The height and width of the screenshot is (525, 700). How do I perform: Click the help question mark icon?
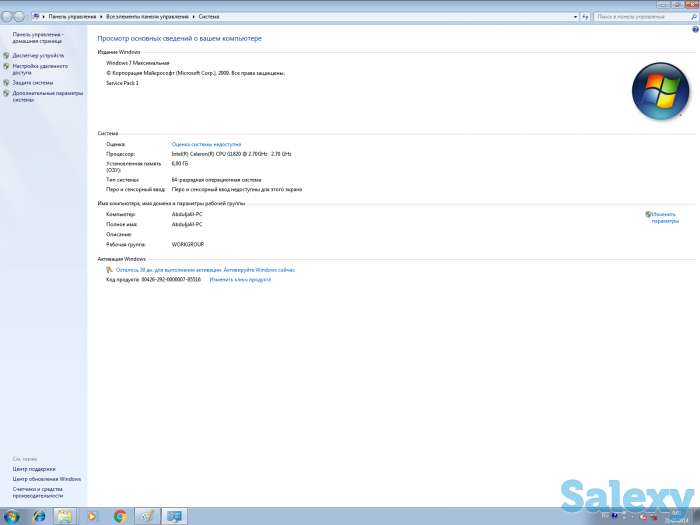click(x=694, y=29)
